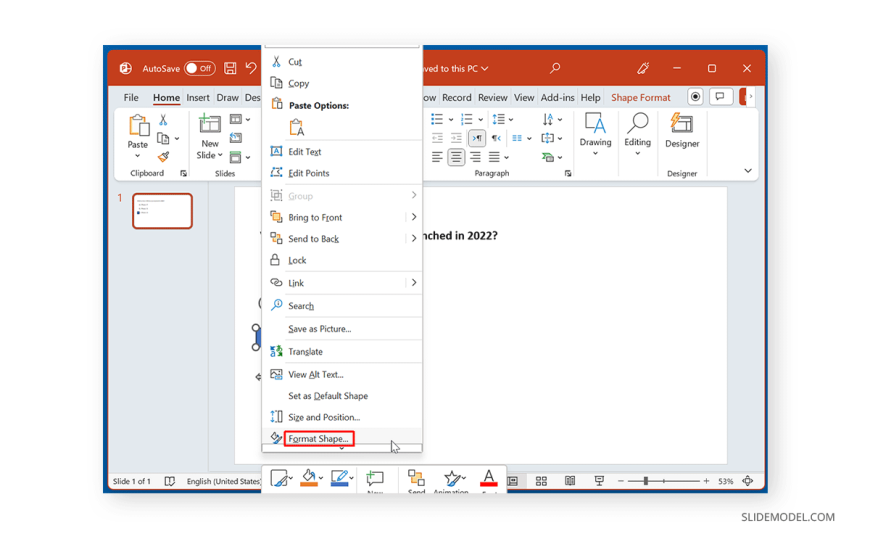The width and height of the screenshot is (870, 539).
Task: Click Save as Picture option
Action: (x=319, y=329)
